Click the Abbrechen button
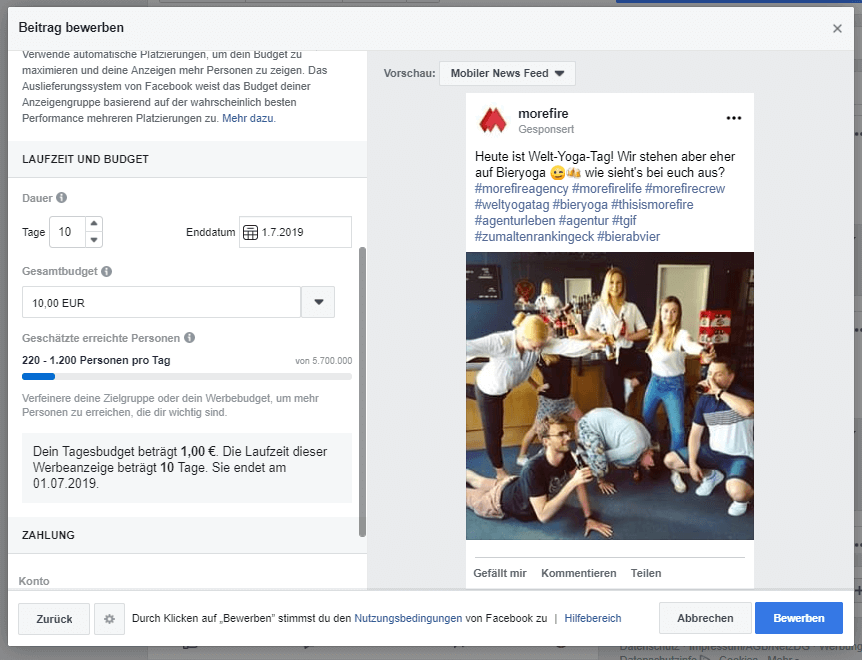 click(705, 618)
